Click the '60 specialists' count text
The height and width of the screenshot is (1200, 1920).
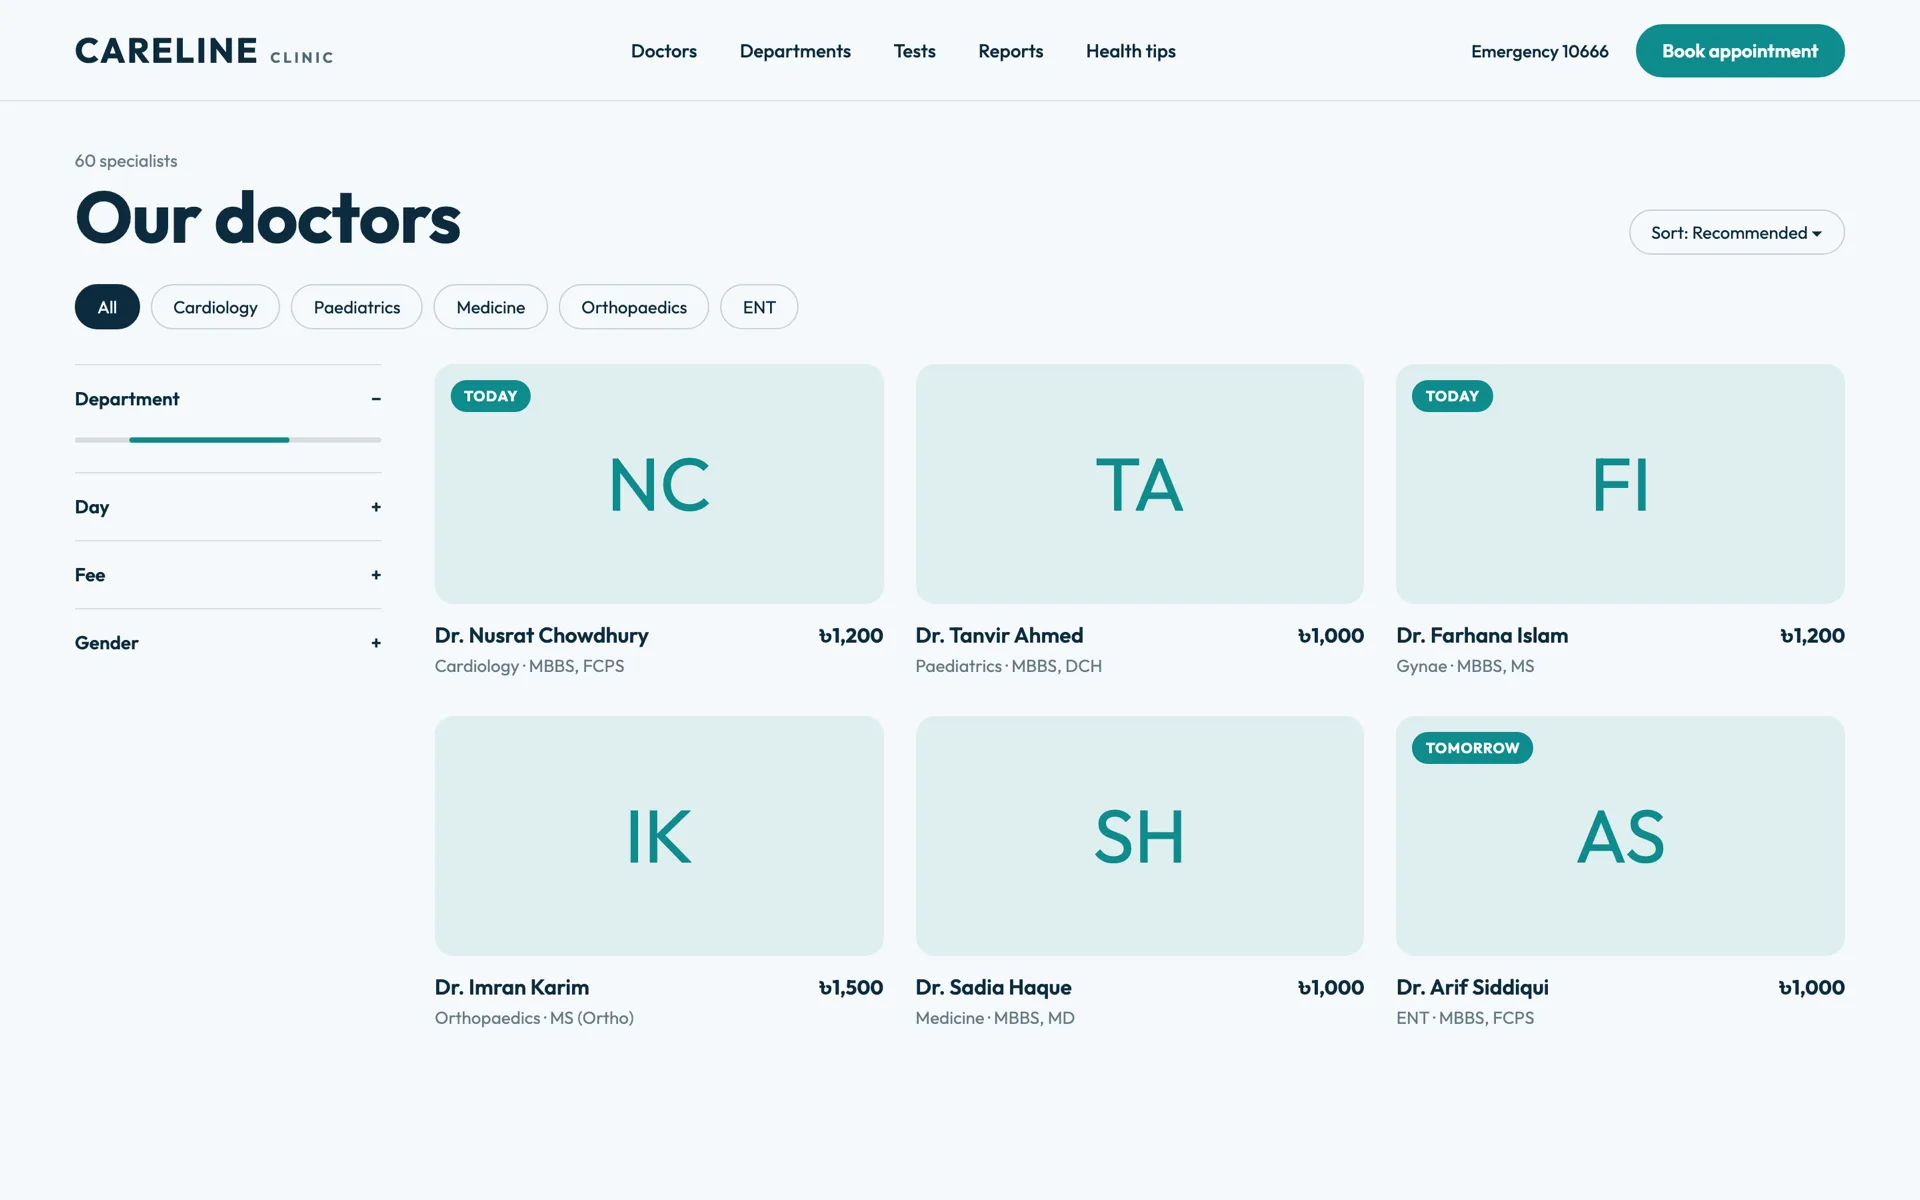(126, 161)
